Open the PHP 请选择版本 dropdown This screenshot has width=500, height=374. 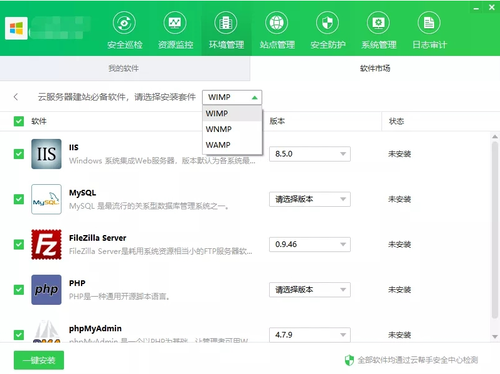coord(310,290)
